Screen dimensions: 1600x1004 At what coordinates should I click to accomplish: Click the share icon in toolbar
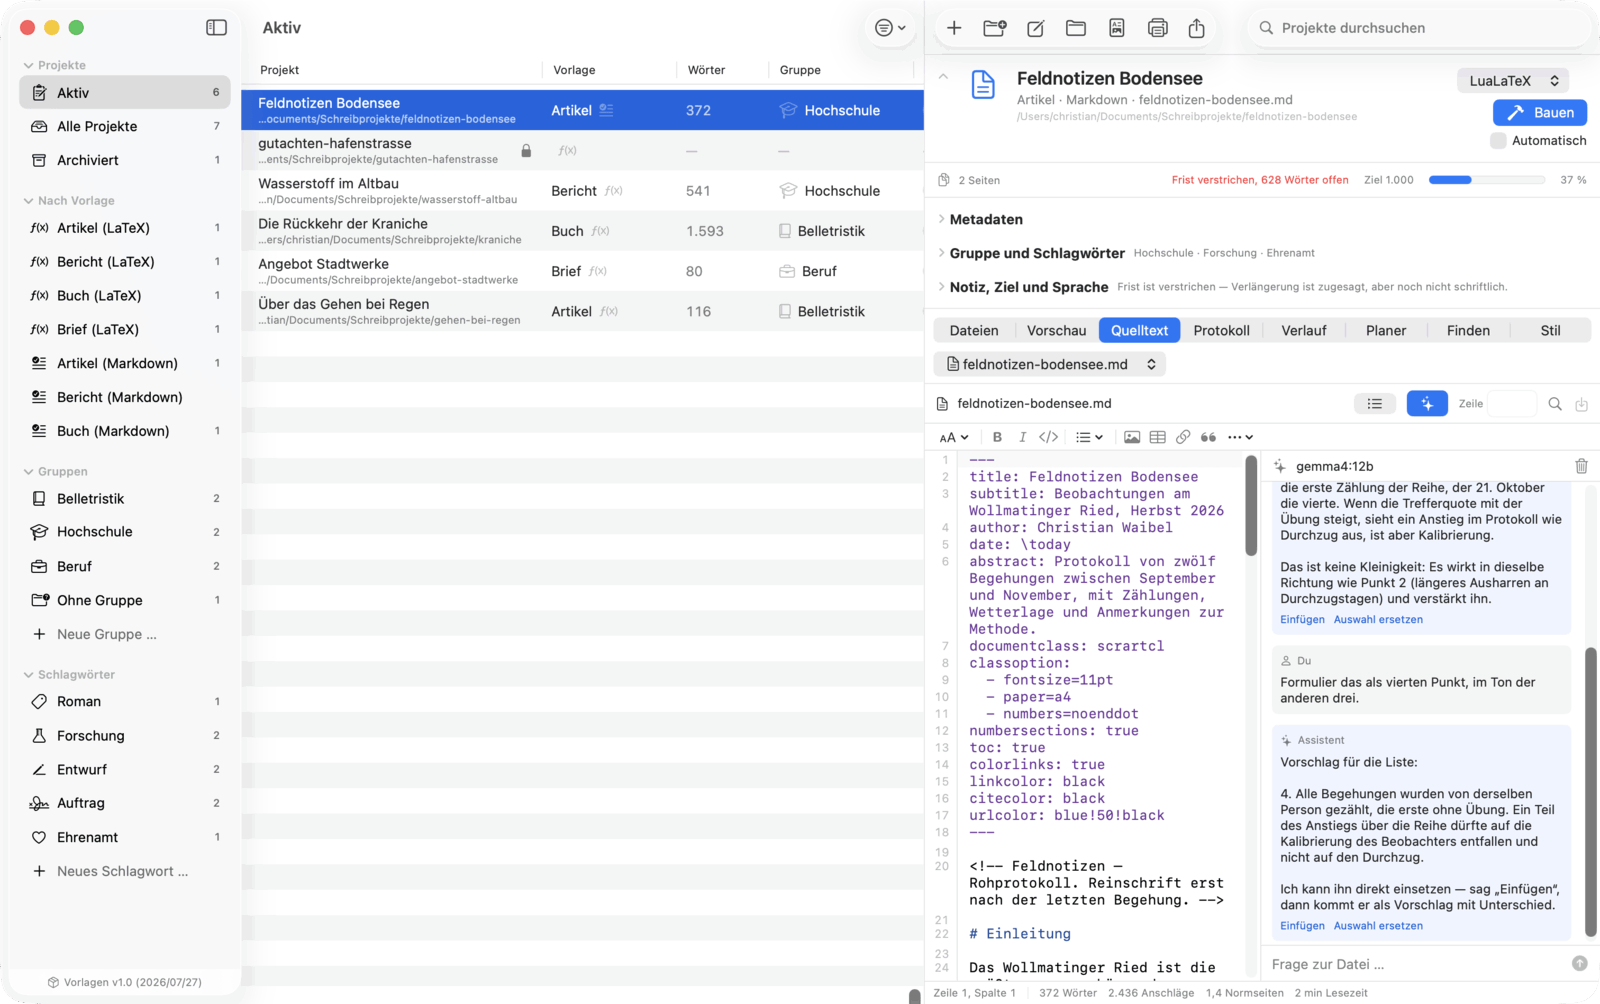coord(1197,28)
